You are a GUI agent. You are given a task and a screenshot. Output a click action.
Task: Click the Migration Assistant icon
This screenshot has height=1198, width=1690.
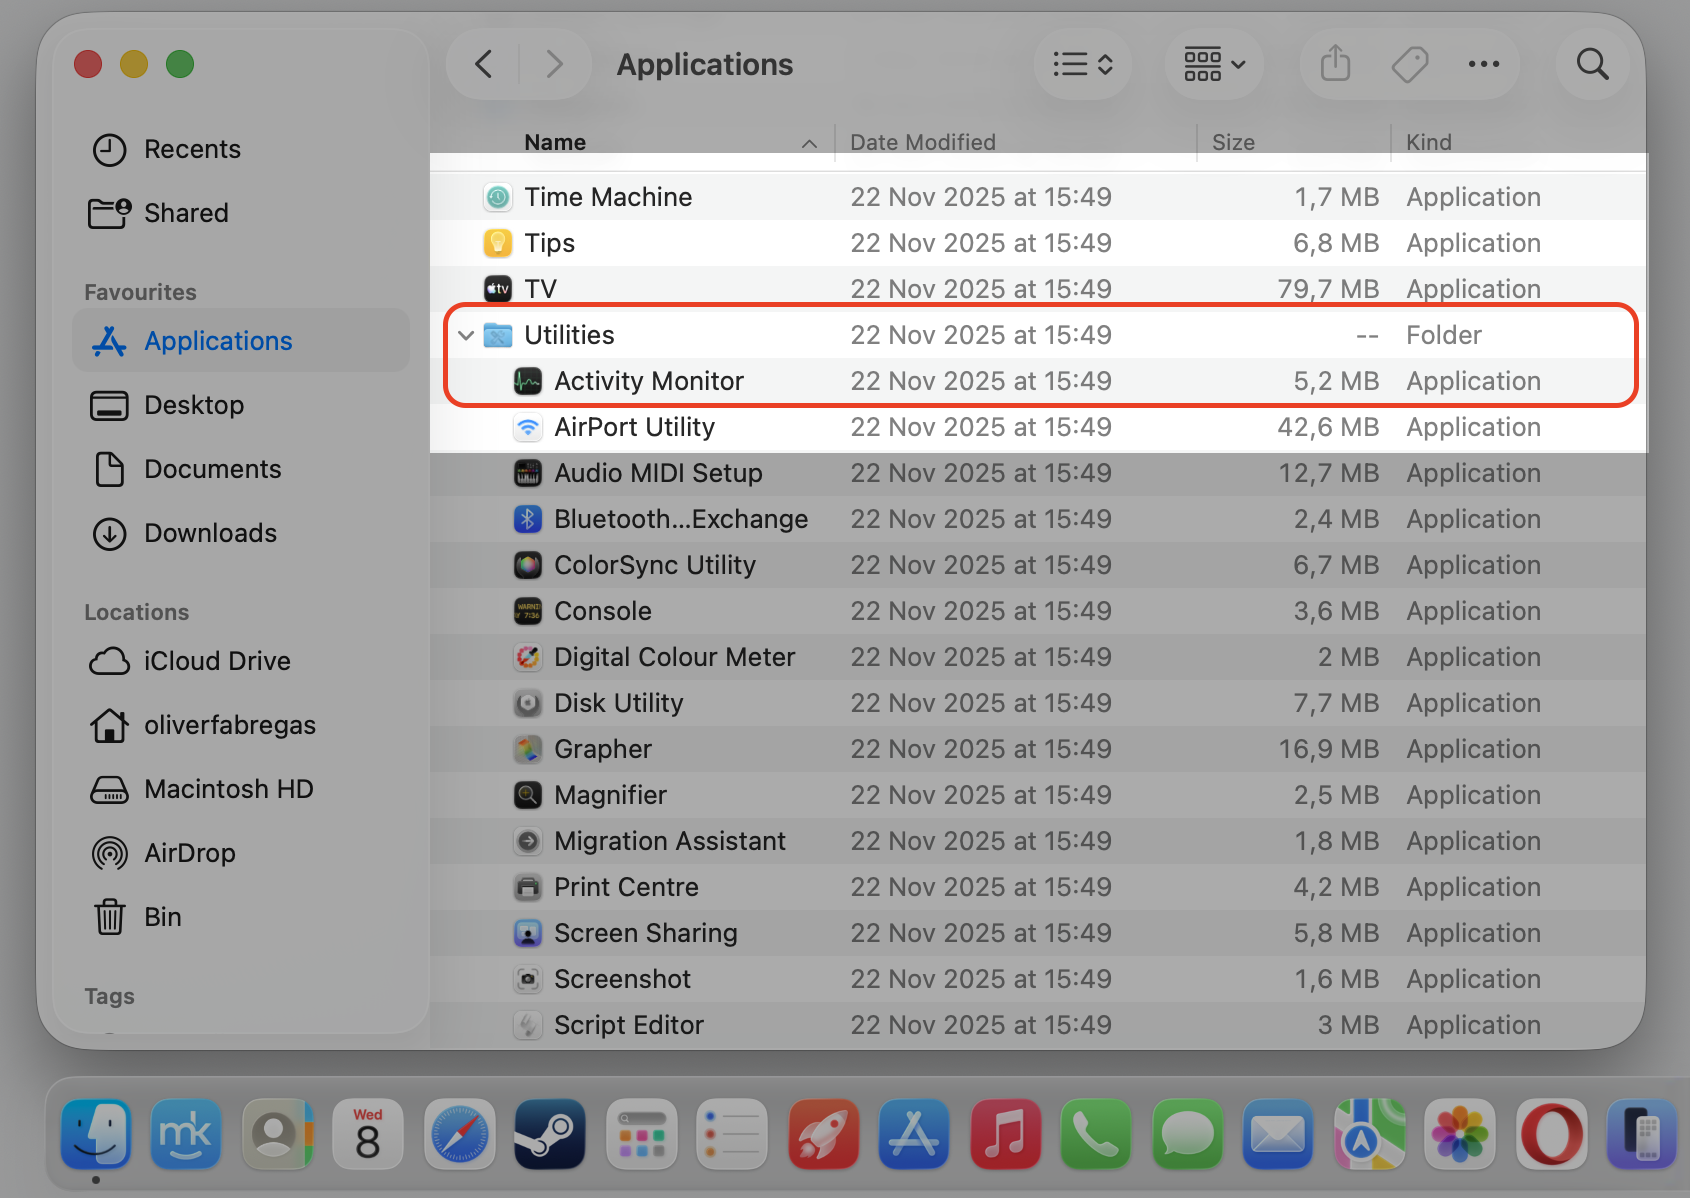point(528,841)
